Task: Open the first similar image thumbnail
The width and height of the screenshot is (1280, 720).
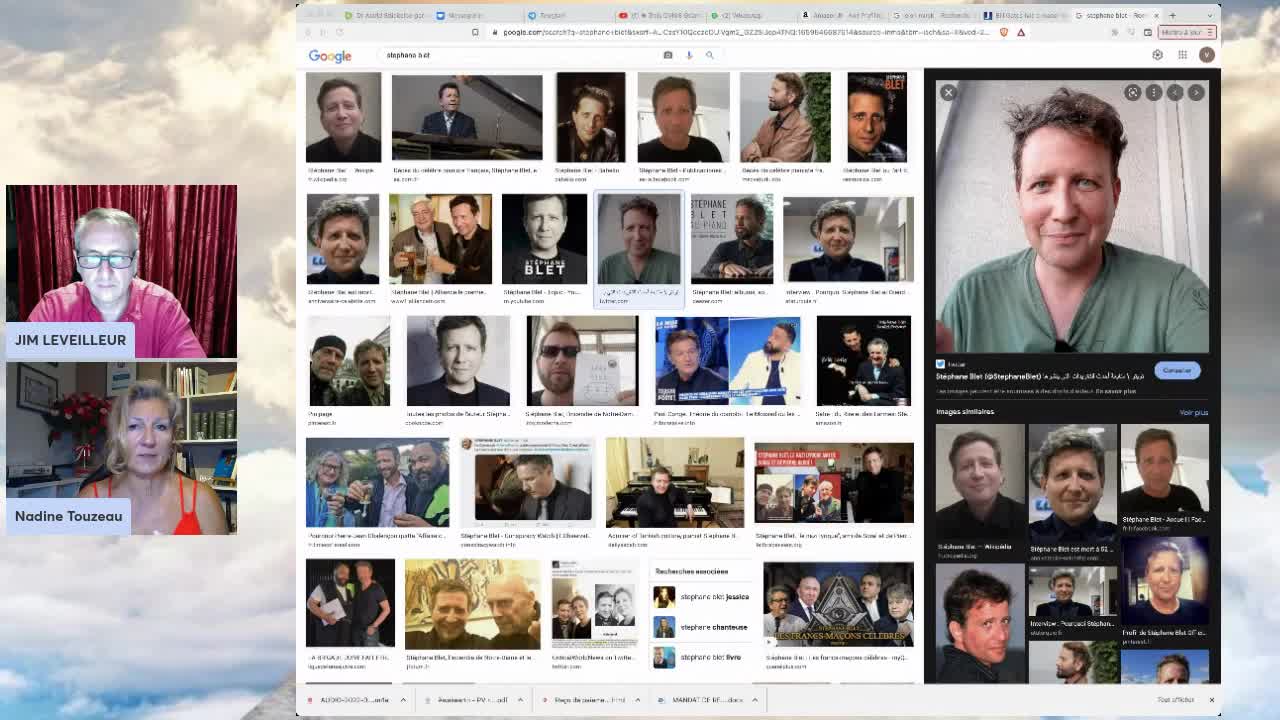Action: (x=980, y=482)
